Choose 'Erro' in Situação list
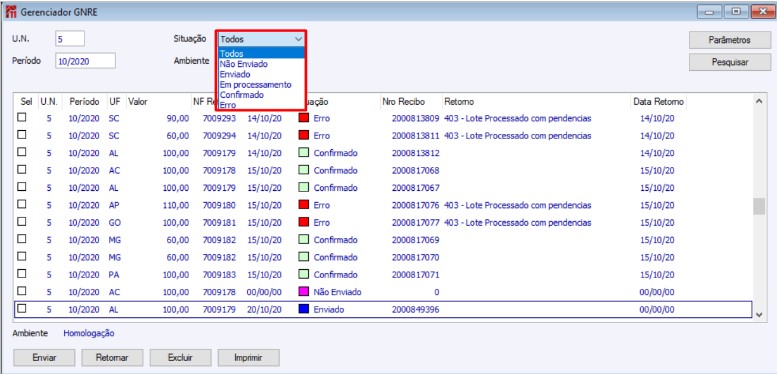777x374 pixels. click(x=261, y=105)
